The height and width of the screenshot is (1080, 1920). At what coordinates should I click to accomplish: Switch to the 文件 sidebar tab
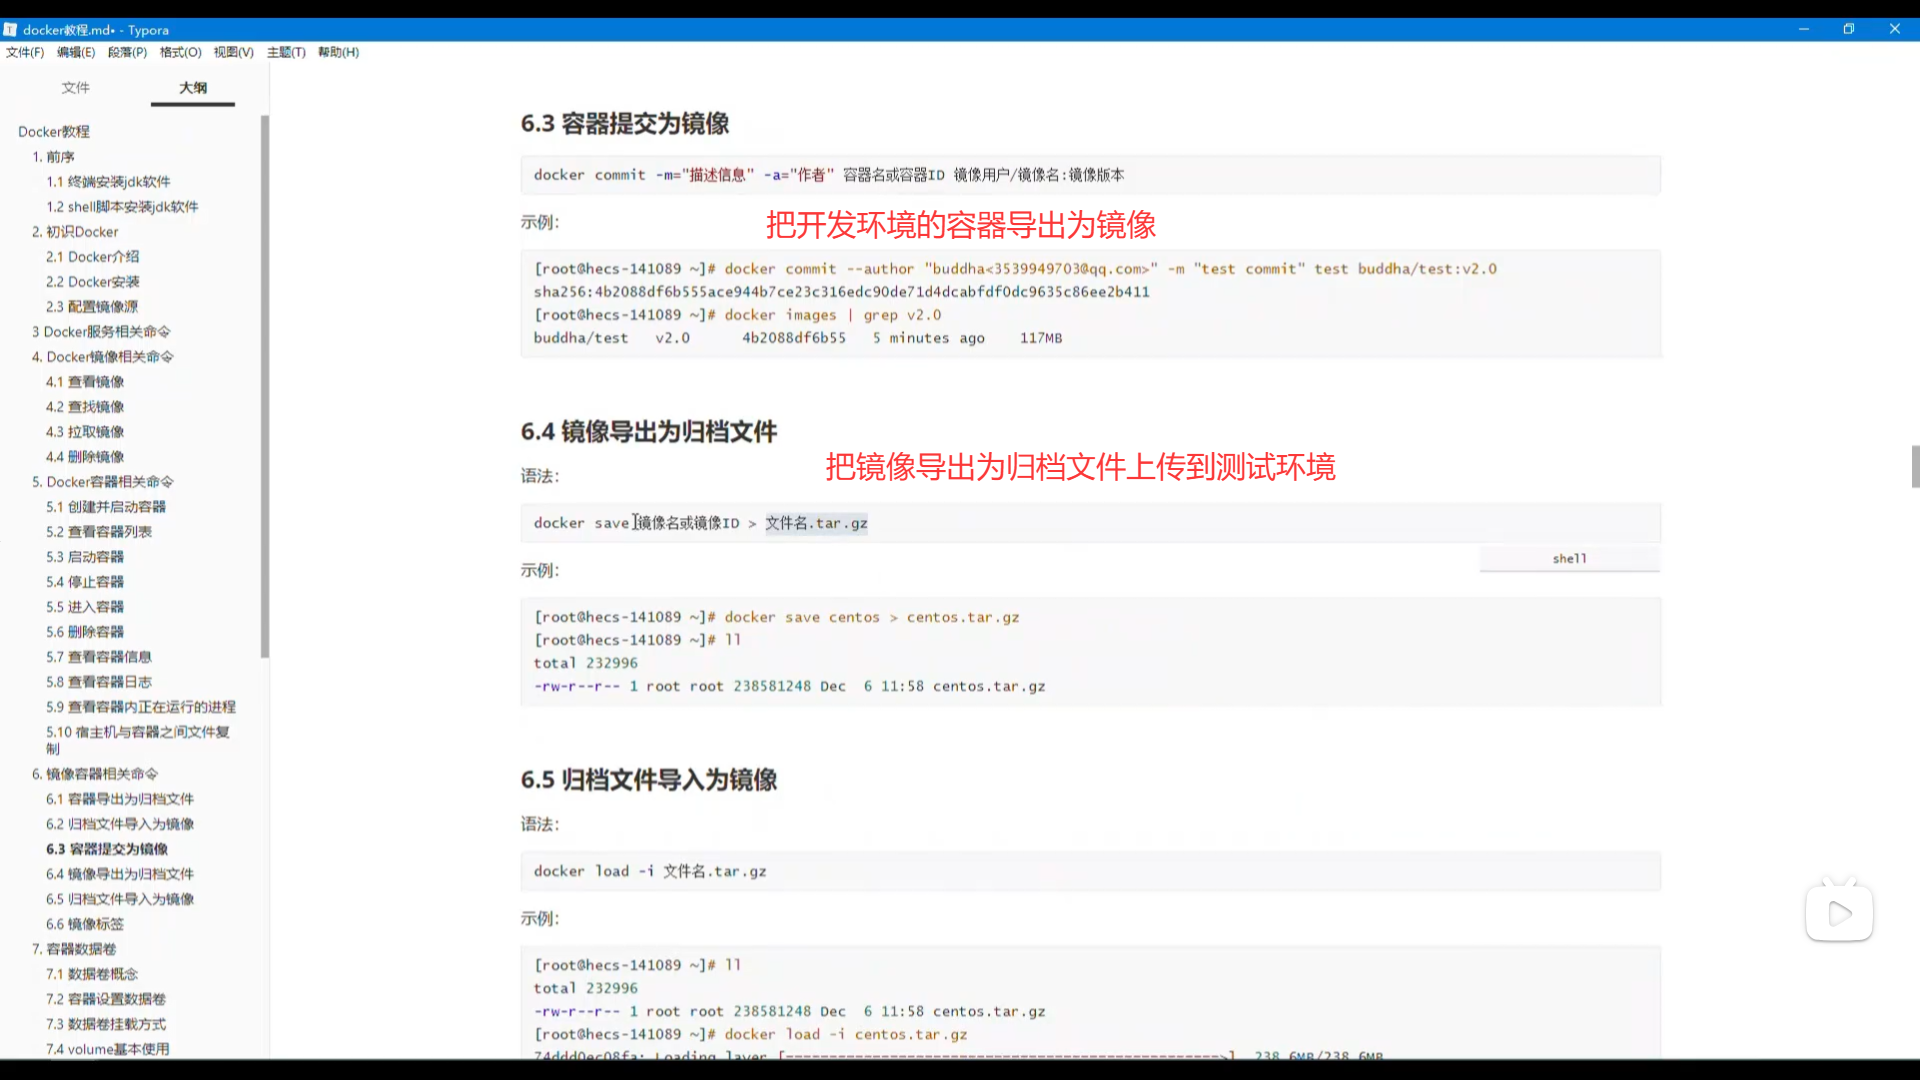pos(75,88)
